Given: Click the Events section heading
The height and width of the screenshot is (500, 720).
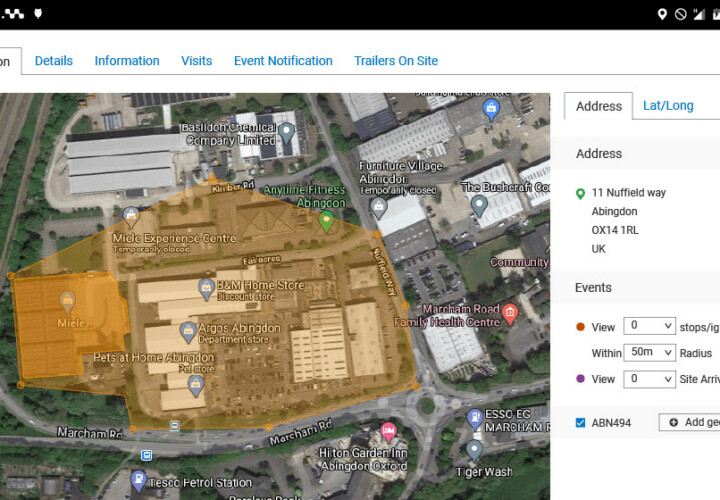Looking at the screenshot, I should coord(593,288).
